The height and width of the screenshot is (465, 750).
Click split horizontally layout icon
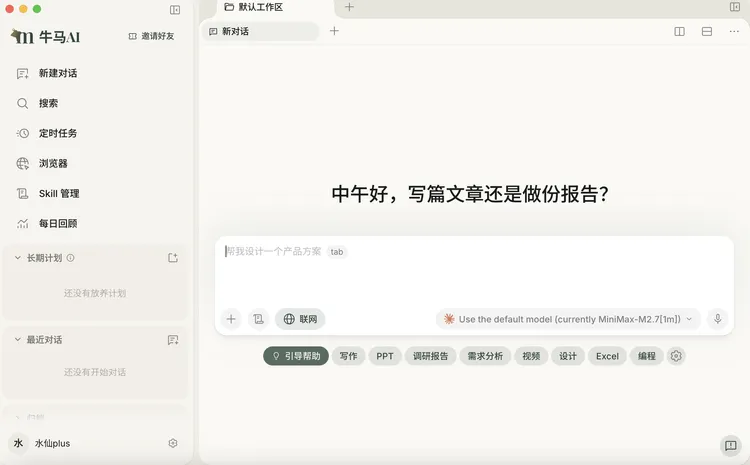point(707,32)
